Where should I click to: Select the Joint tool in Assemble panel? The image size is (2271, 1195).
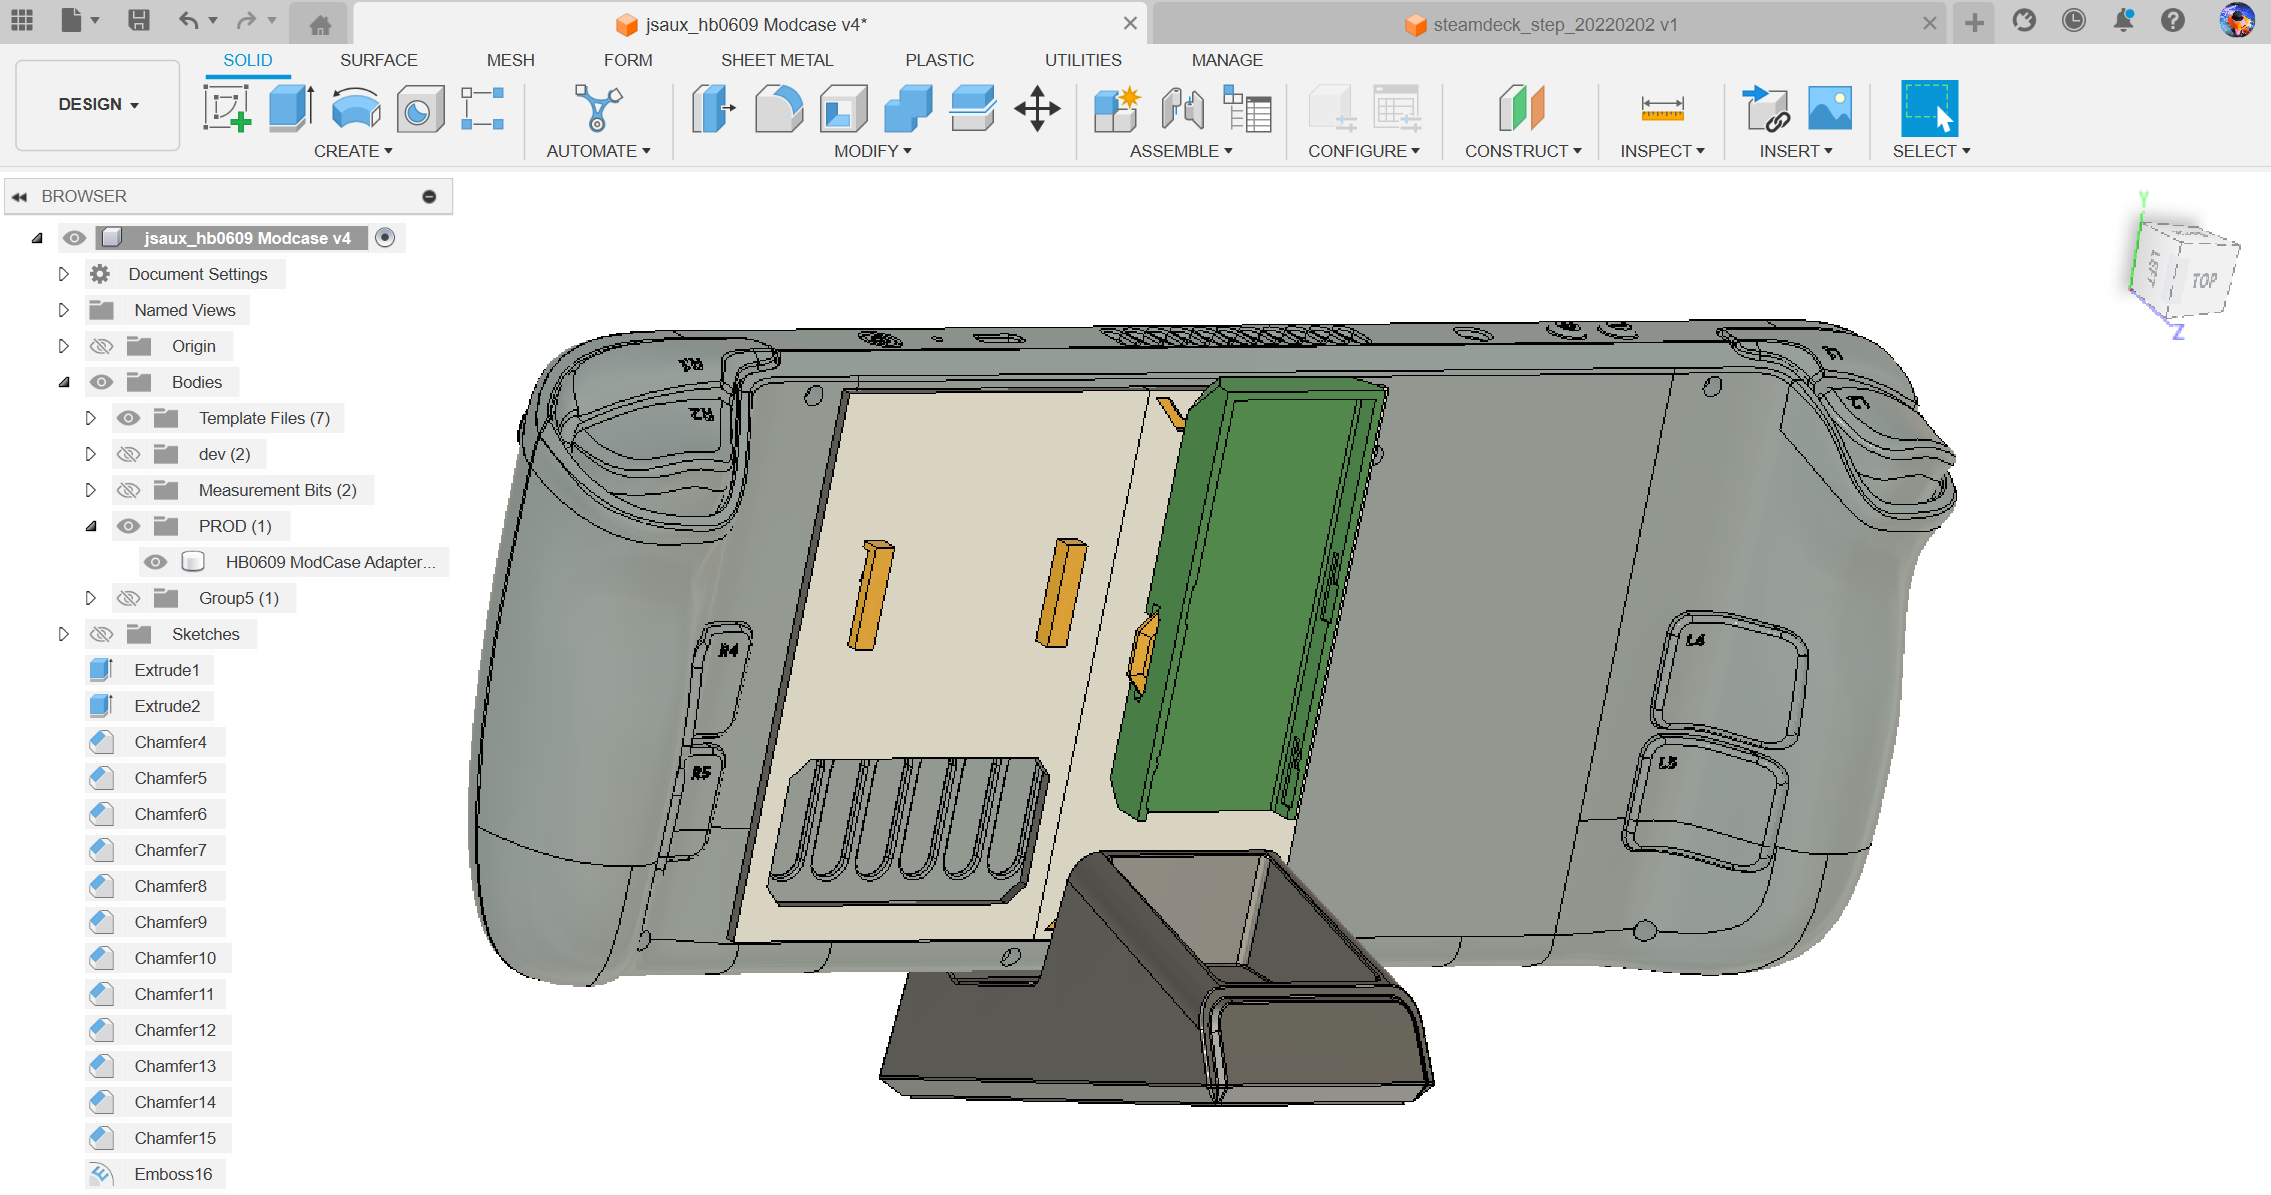click(1181, 108)
